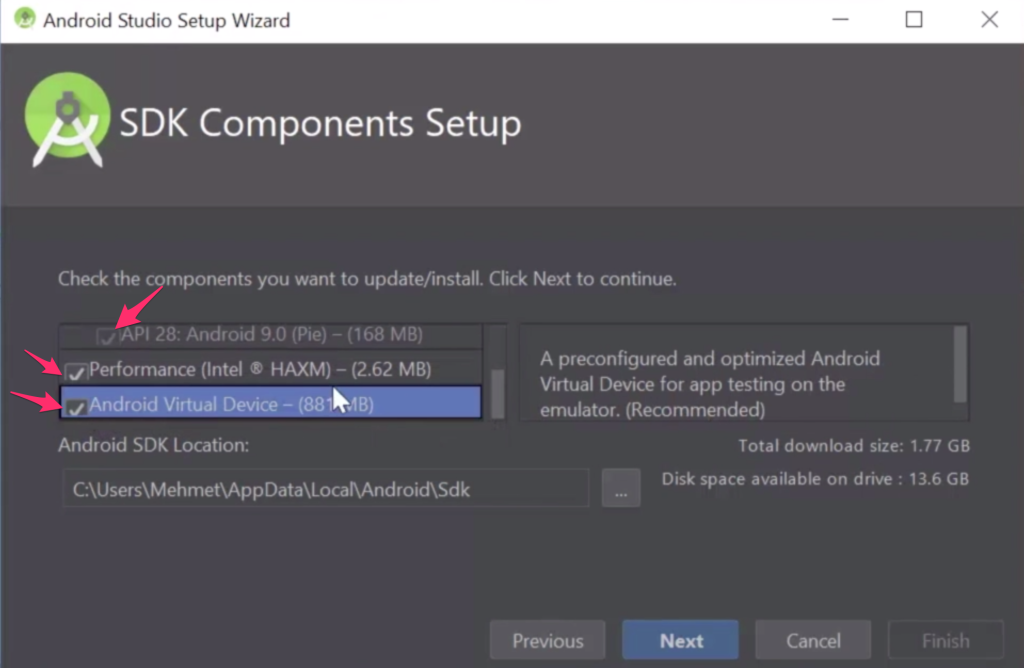The image size is (1024, 668).
Task: Click the components list scrollbar
Action: [498, 393]
